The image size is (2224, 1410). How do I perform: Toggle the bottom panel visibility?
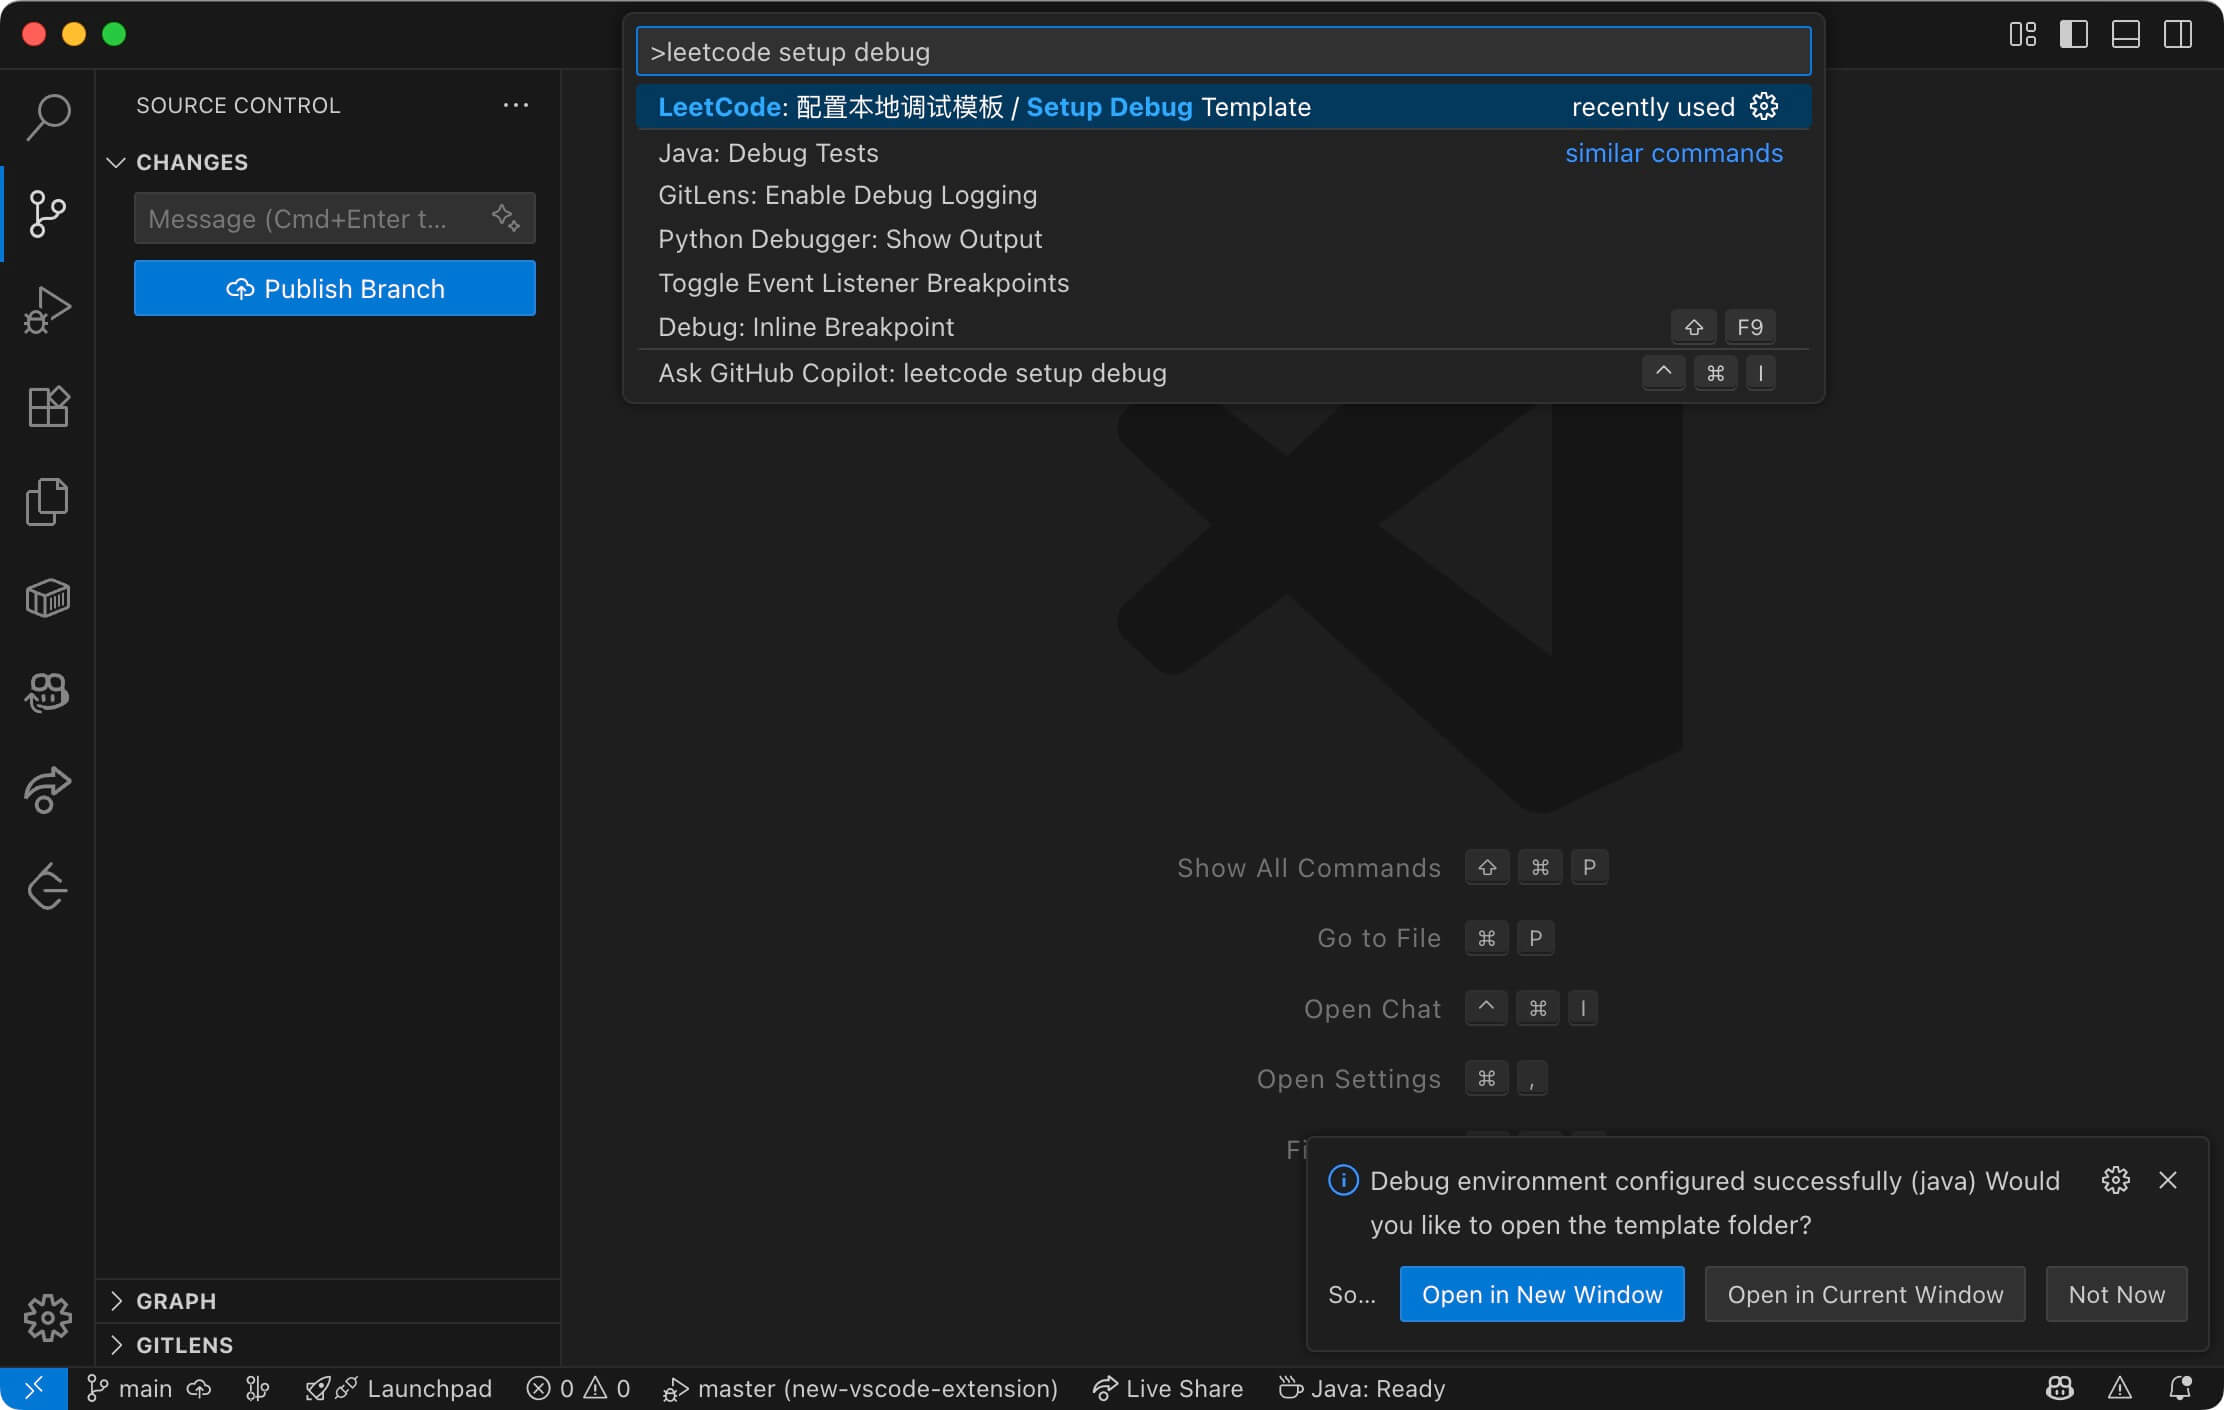coord(2126,34)
